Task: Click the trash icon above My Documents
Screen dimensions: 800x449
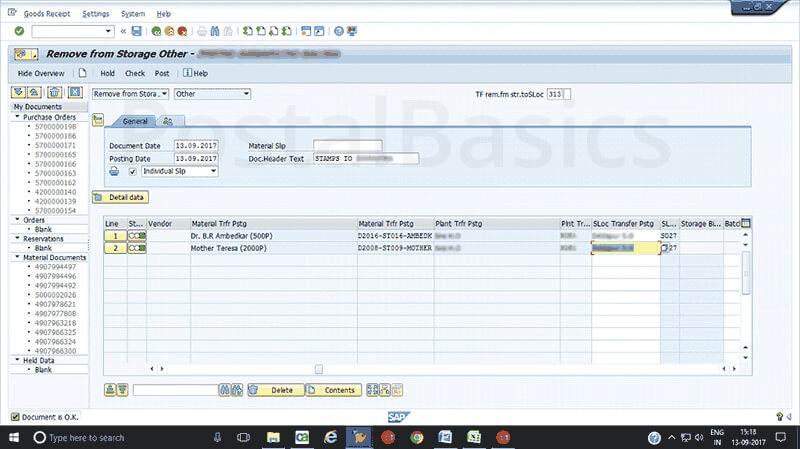Action: (x=54, y=93)
